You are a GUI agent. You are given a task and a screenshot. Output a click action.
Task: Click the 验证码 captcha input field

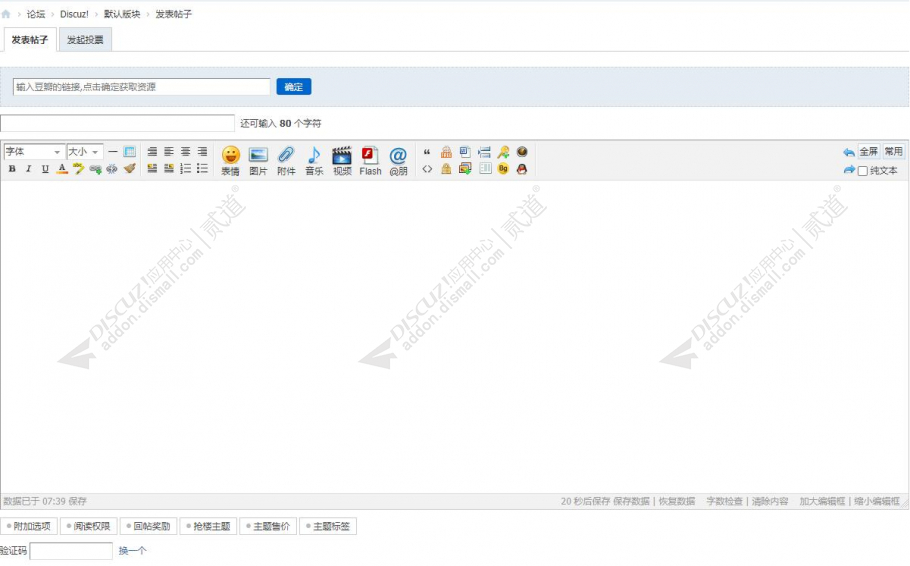(71, 551)
